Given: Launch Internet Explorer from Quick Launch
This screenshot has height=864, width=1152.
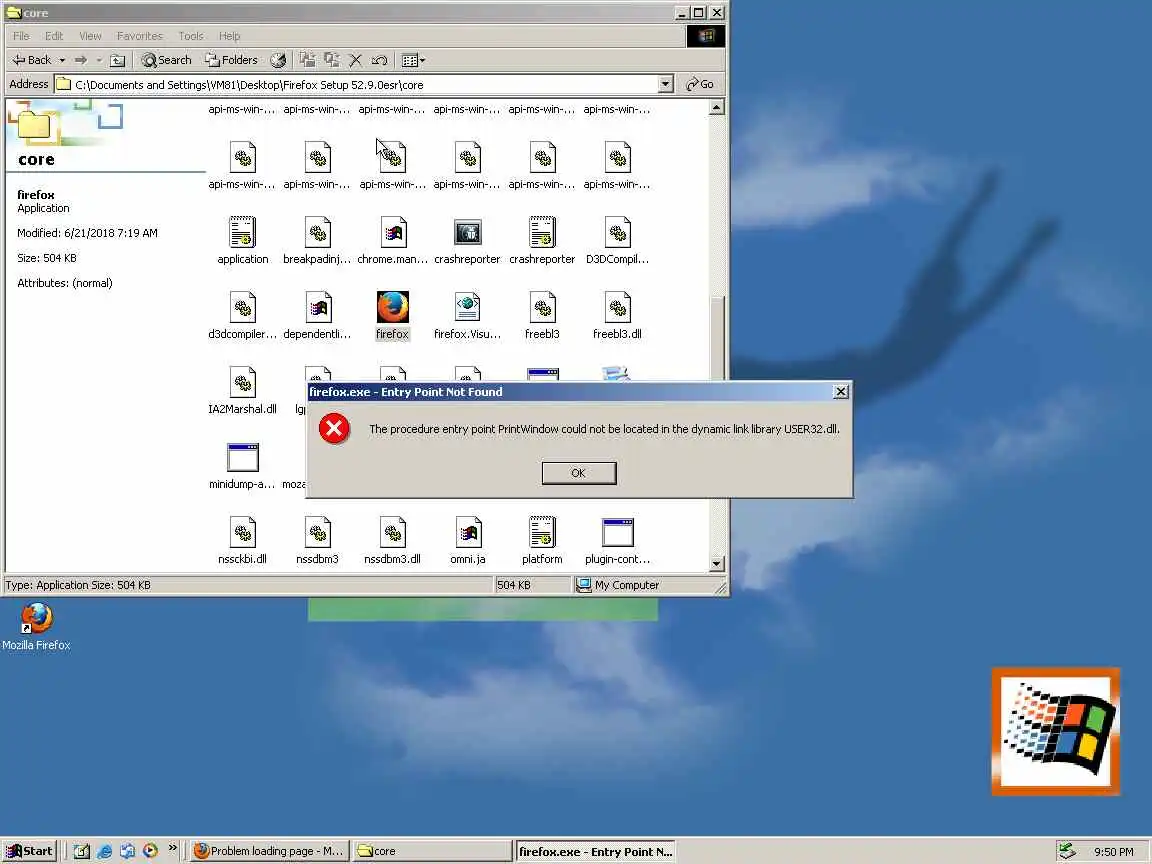Looking at the screenshot, I should point(104,851).
